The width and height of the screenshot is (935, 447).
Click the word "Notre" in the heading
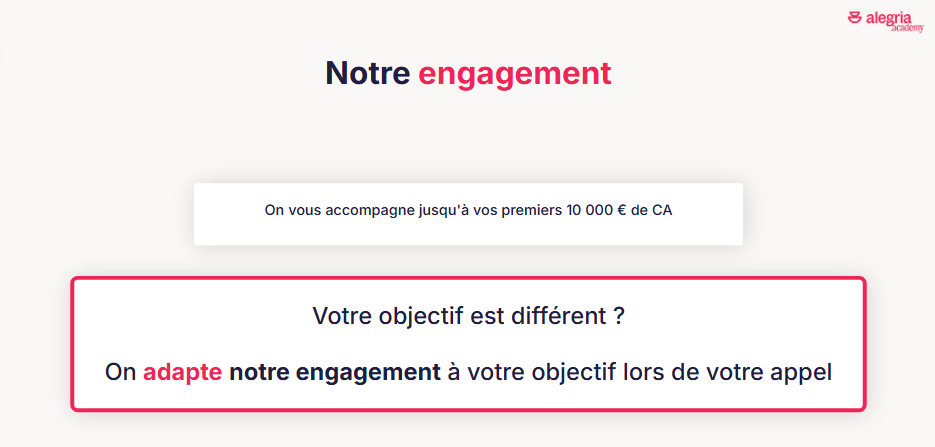367,73
